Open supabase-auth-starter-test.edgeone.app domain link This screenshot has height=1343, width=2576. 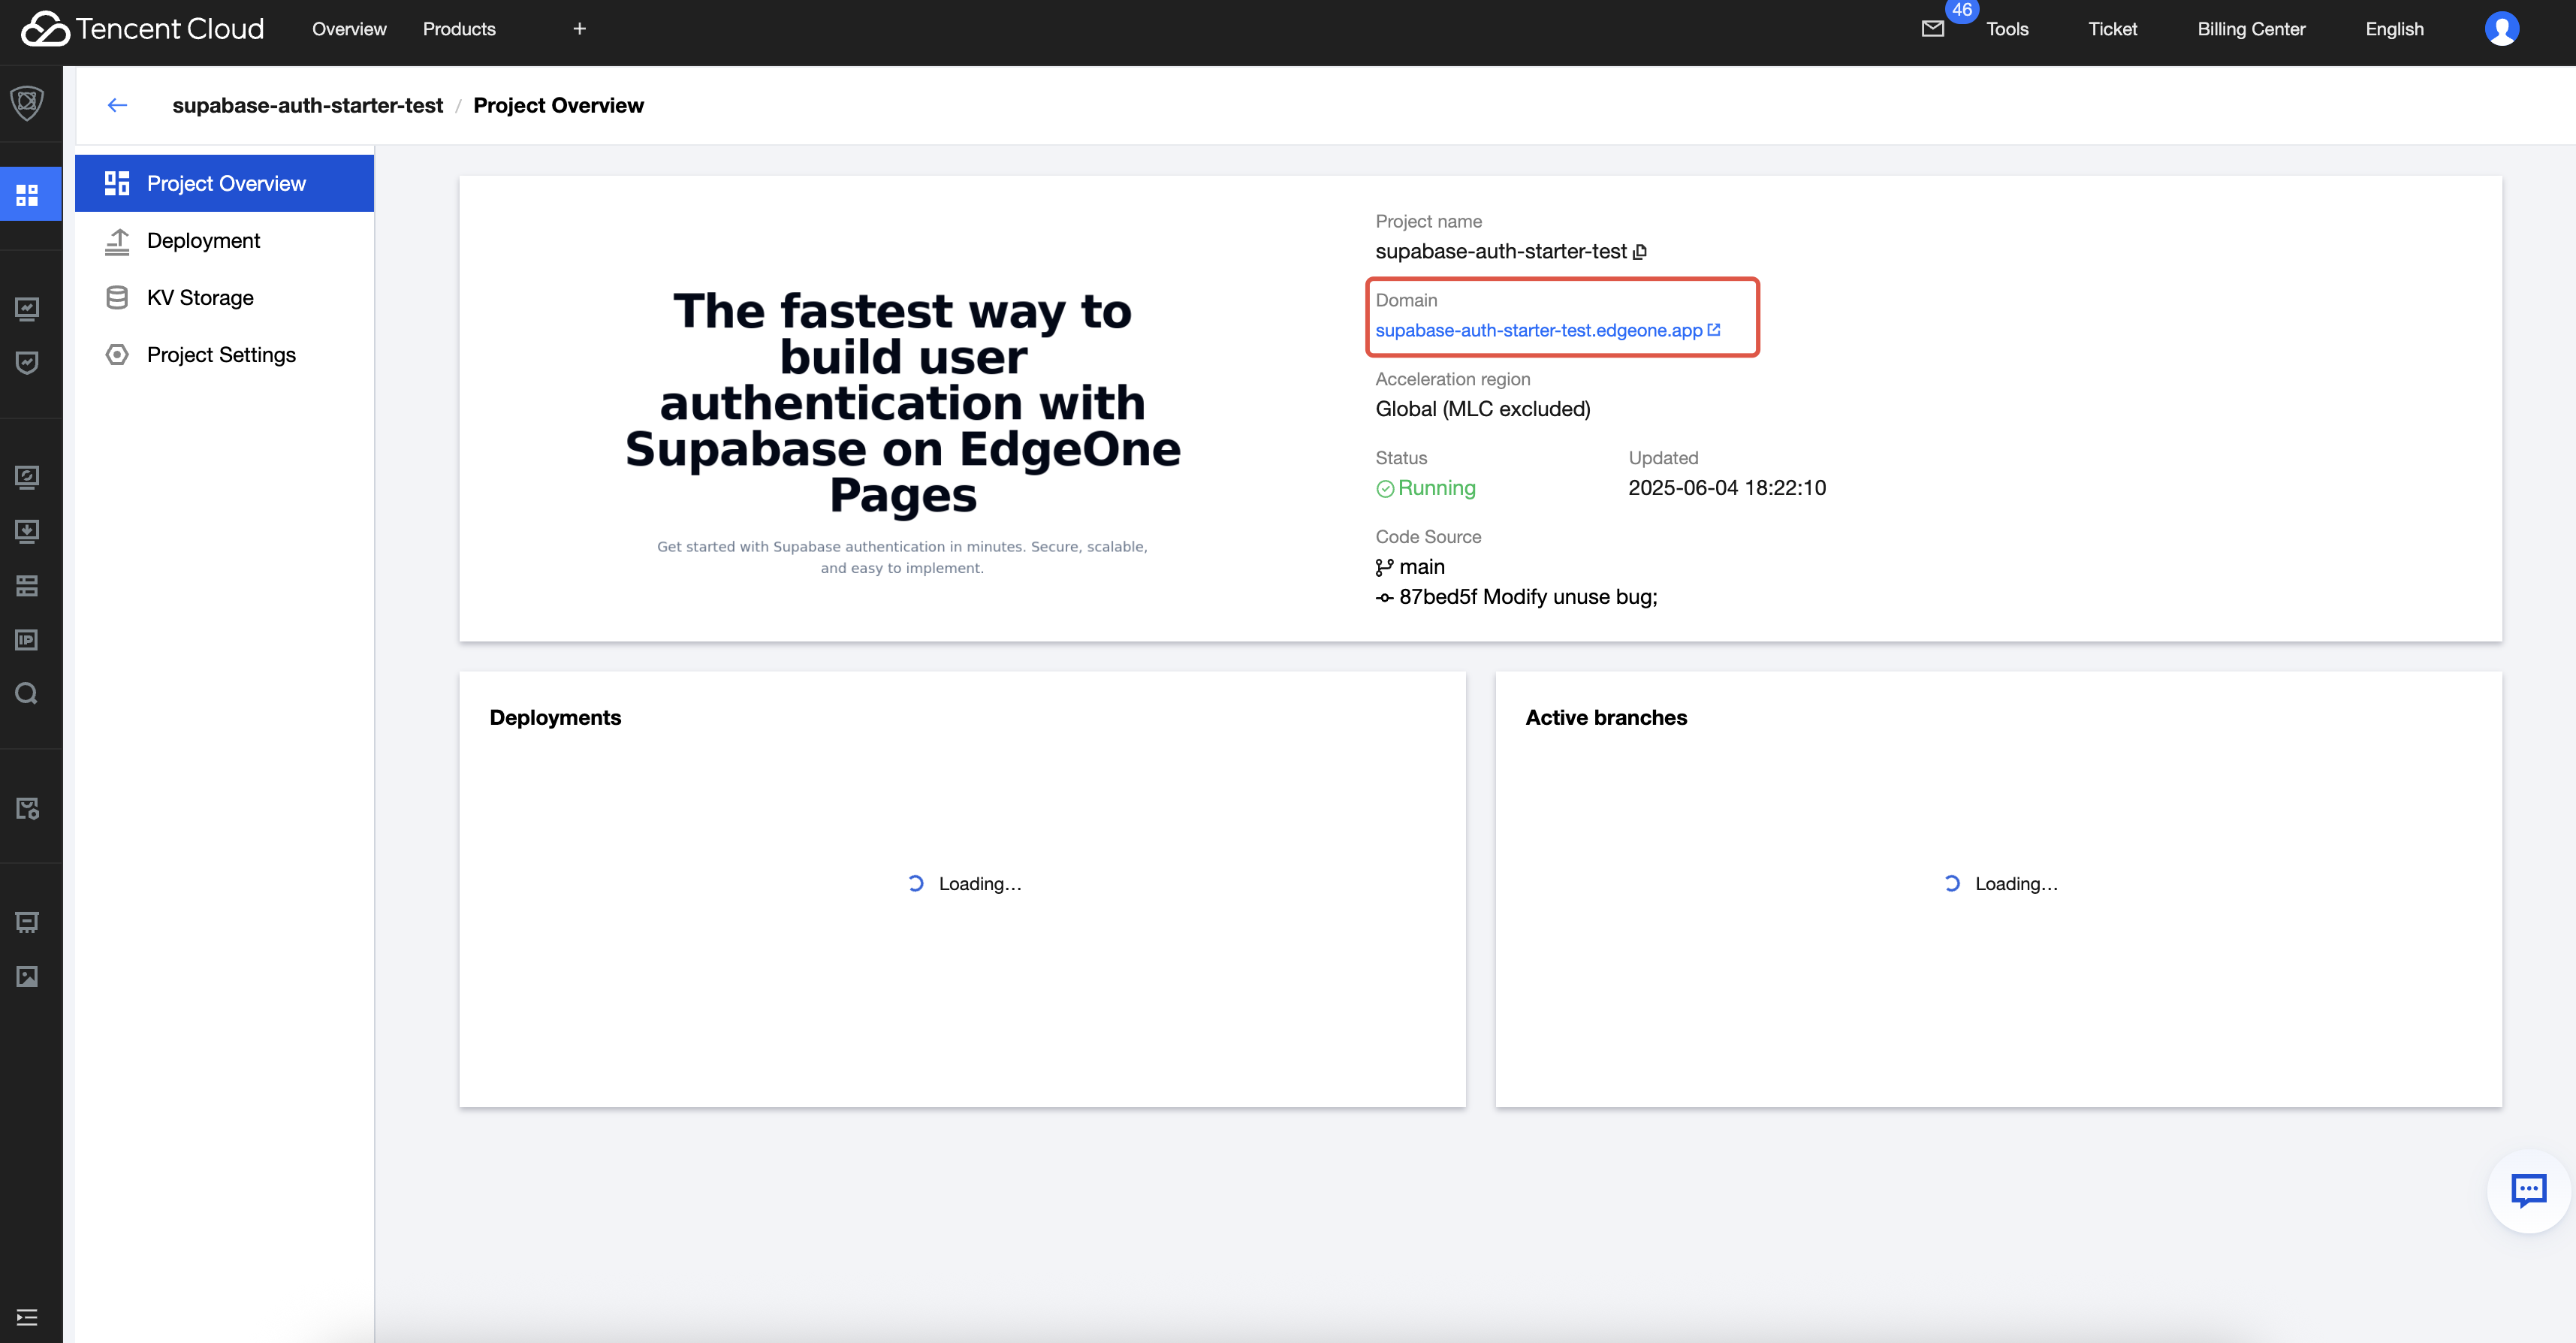pos(1538,330)
